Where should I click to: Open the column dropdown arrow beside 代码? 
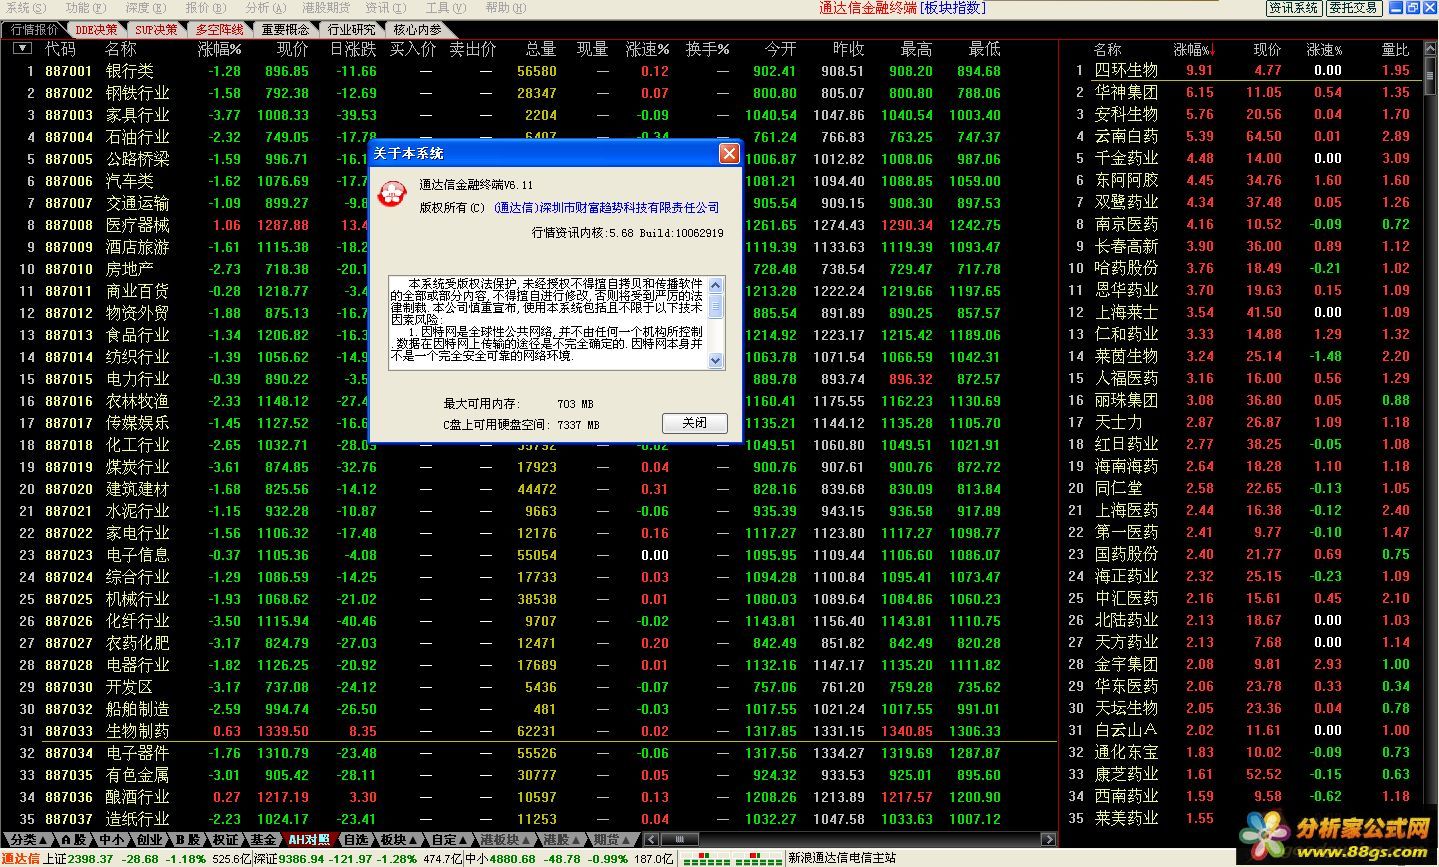coord(22,48)
